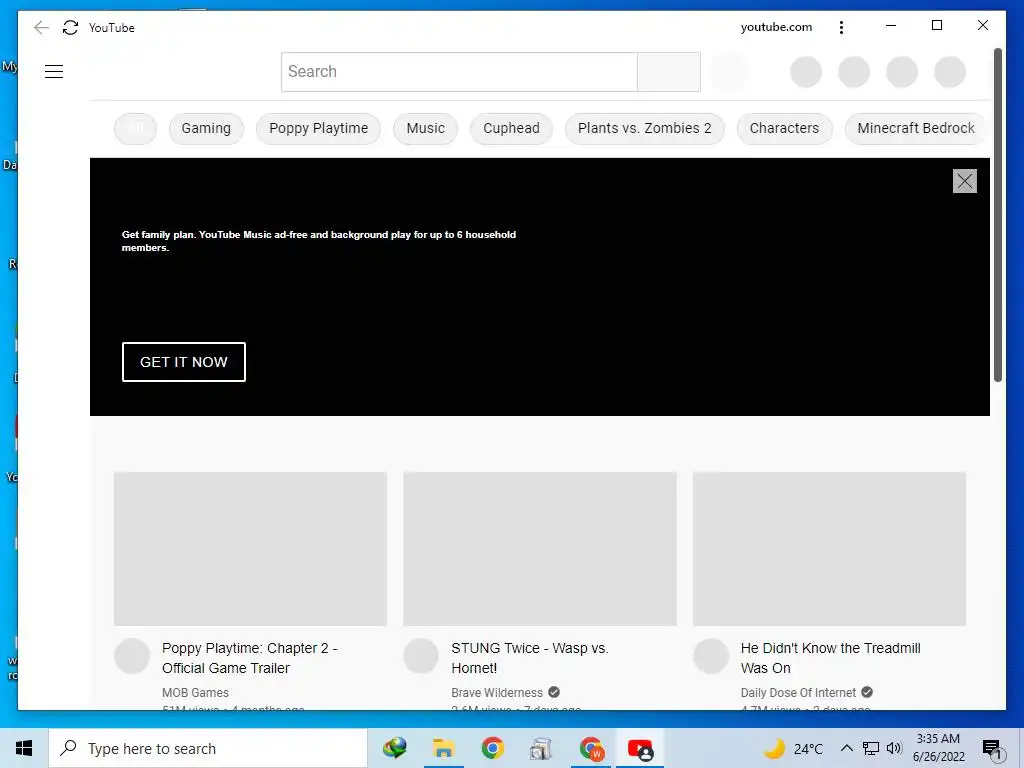The width and height of the screenshot is (1024, 768).
Task: Click the youtube.com address label
Action: [x=776, y=27]
